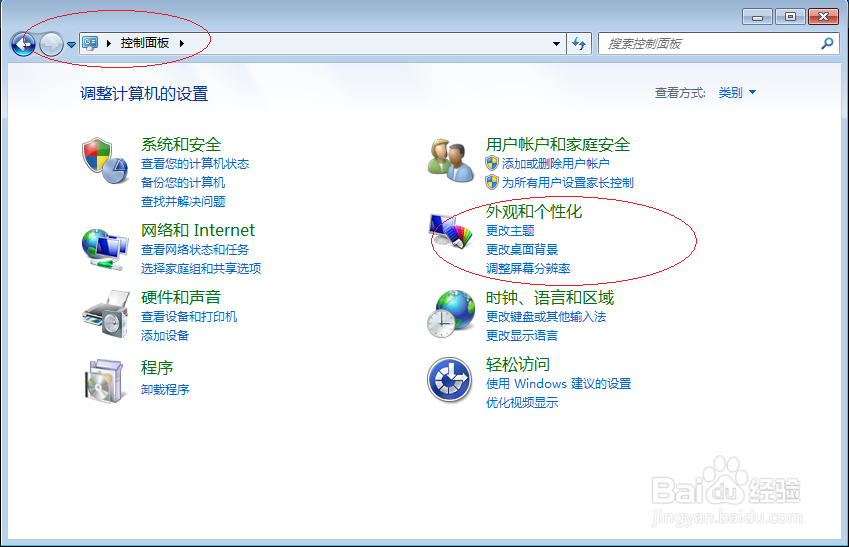849x547 pixels.
Task: Open the Appearance and Personalization monitor icon
Action: click(450, 231)
